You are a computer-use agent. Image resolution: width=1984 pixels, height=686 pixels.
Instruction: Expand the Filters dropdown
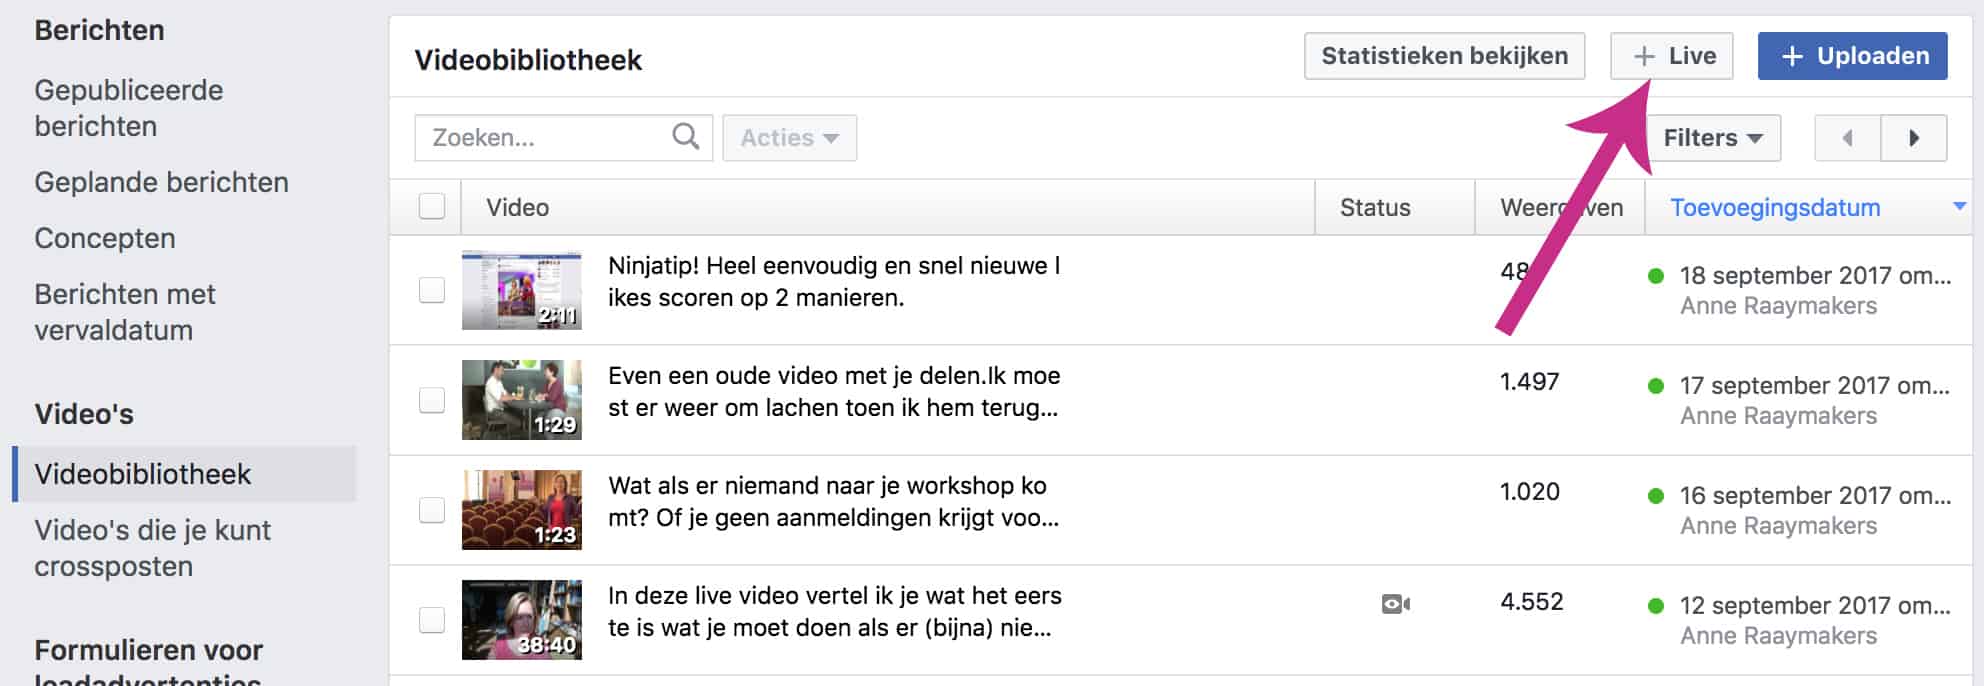[1712, 138]
